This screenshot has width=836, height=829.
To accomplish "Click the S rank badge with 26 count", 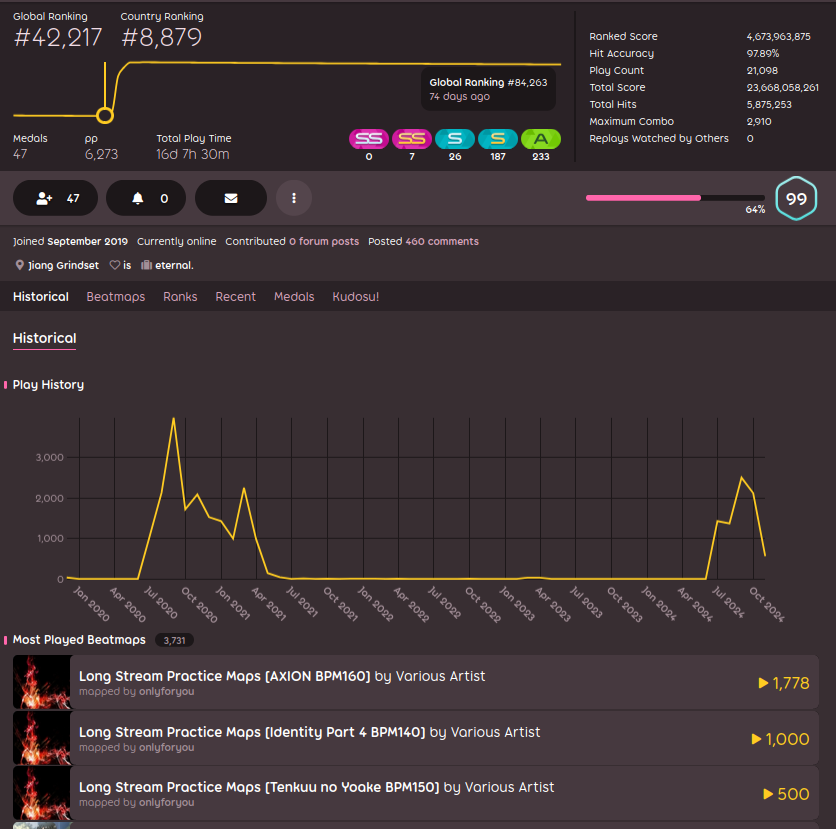I will coord(454,139).
